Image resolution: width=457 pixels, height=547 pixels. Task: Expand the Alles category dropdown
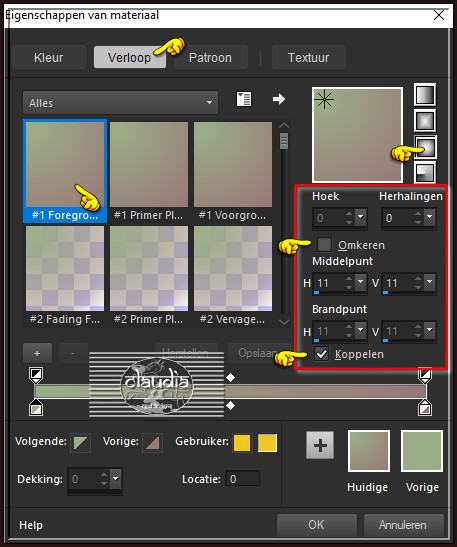[x=120, y=103]
